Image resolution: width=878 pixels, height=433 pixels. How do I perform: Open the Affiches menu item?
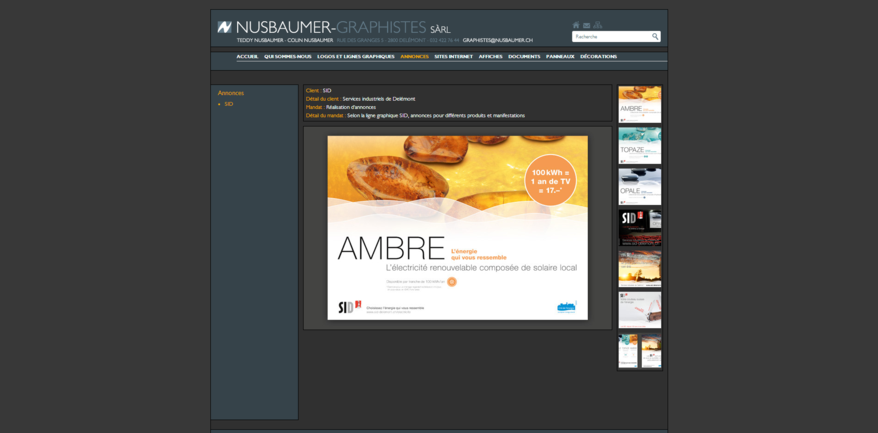pyautogui.click(x=491, y=57)
